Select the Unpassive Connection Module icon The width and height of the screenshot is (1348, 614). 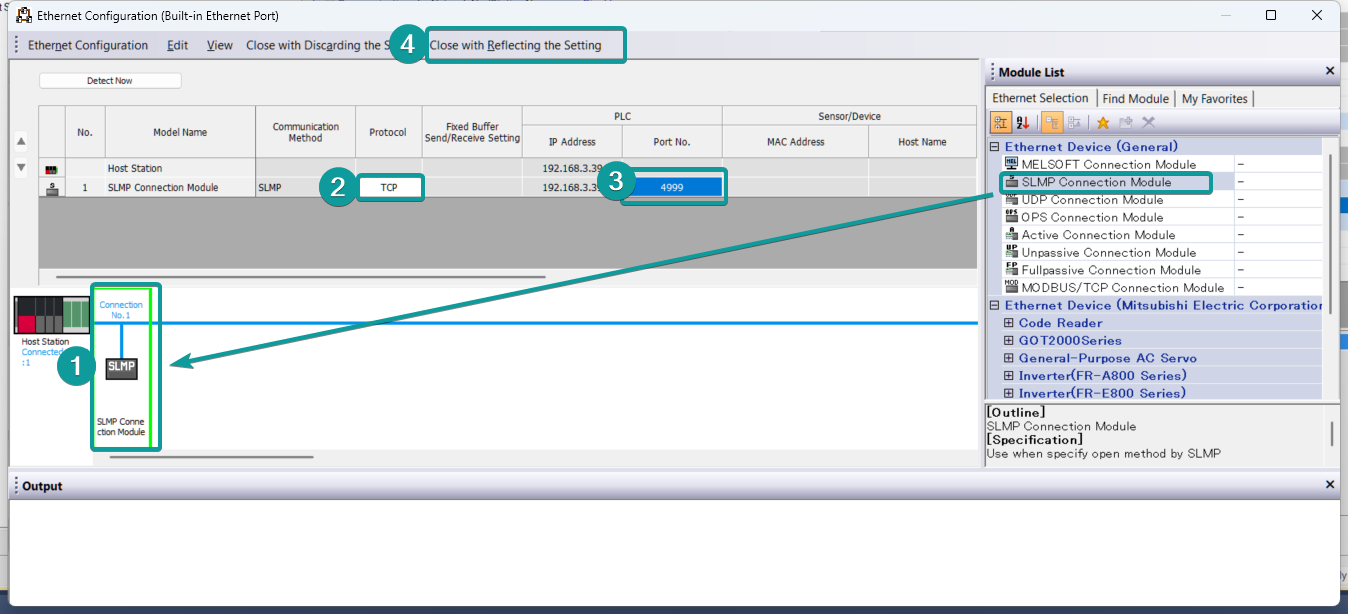click(1012, 252)
